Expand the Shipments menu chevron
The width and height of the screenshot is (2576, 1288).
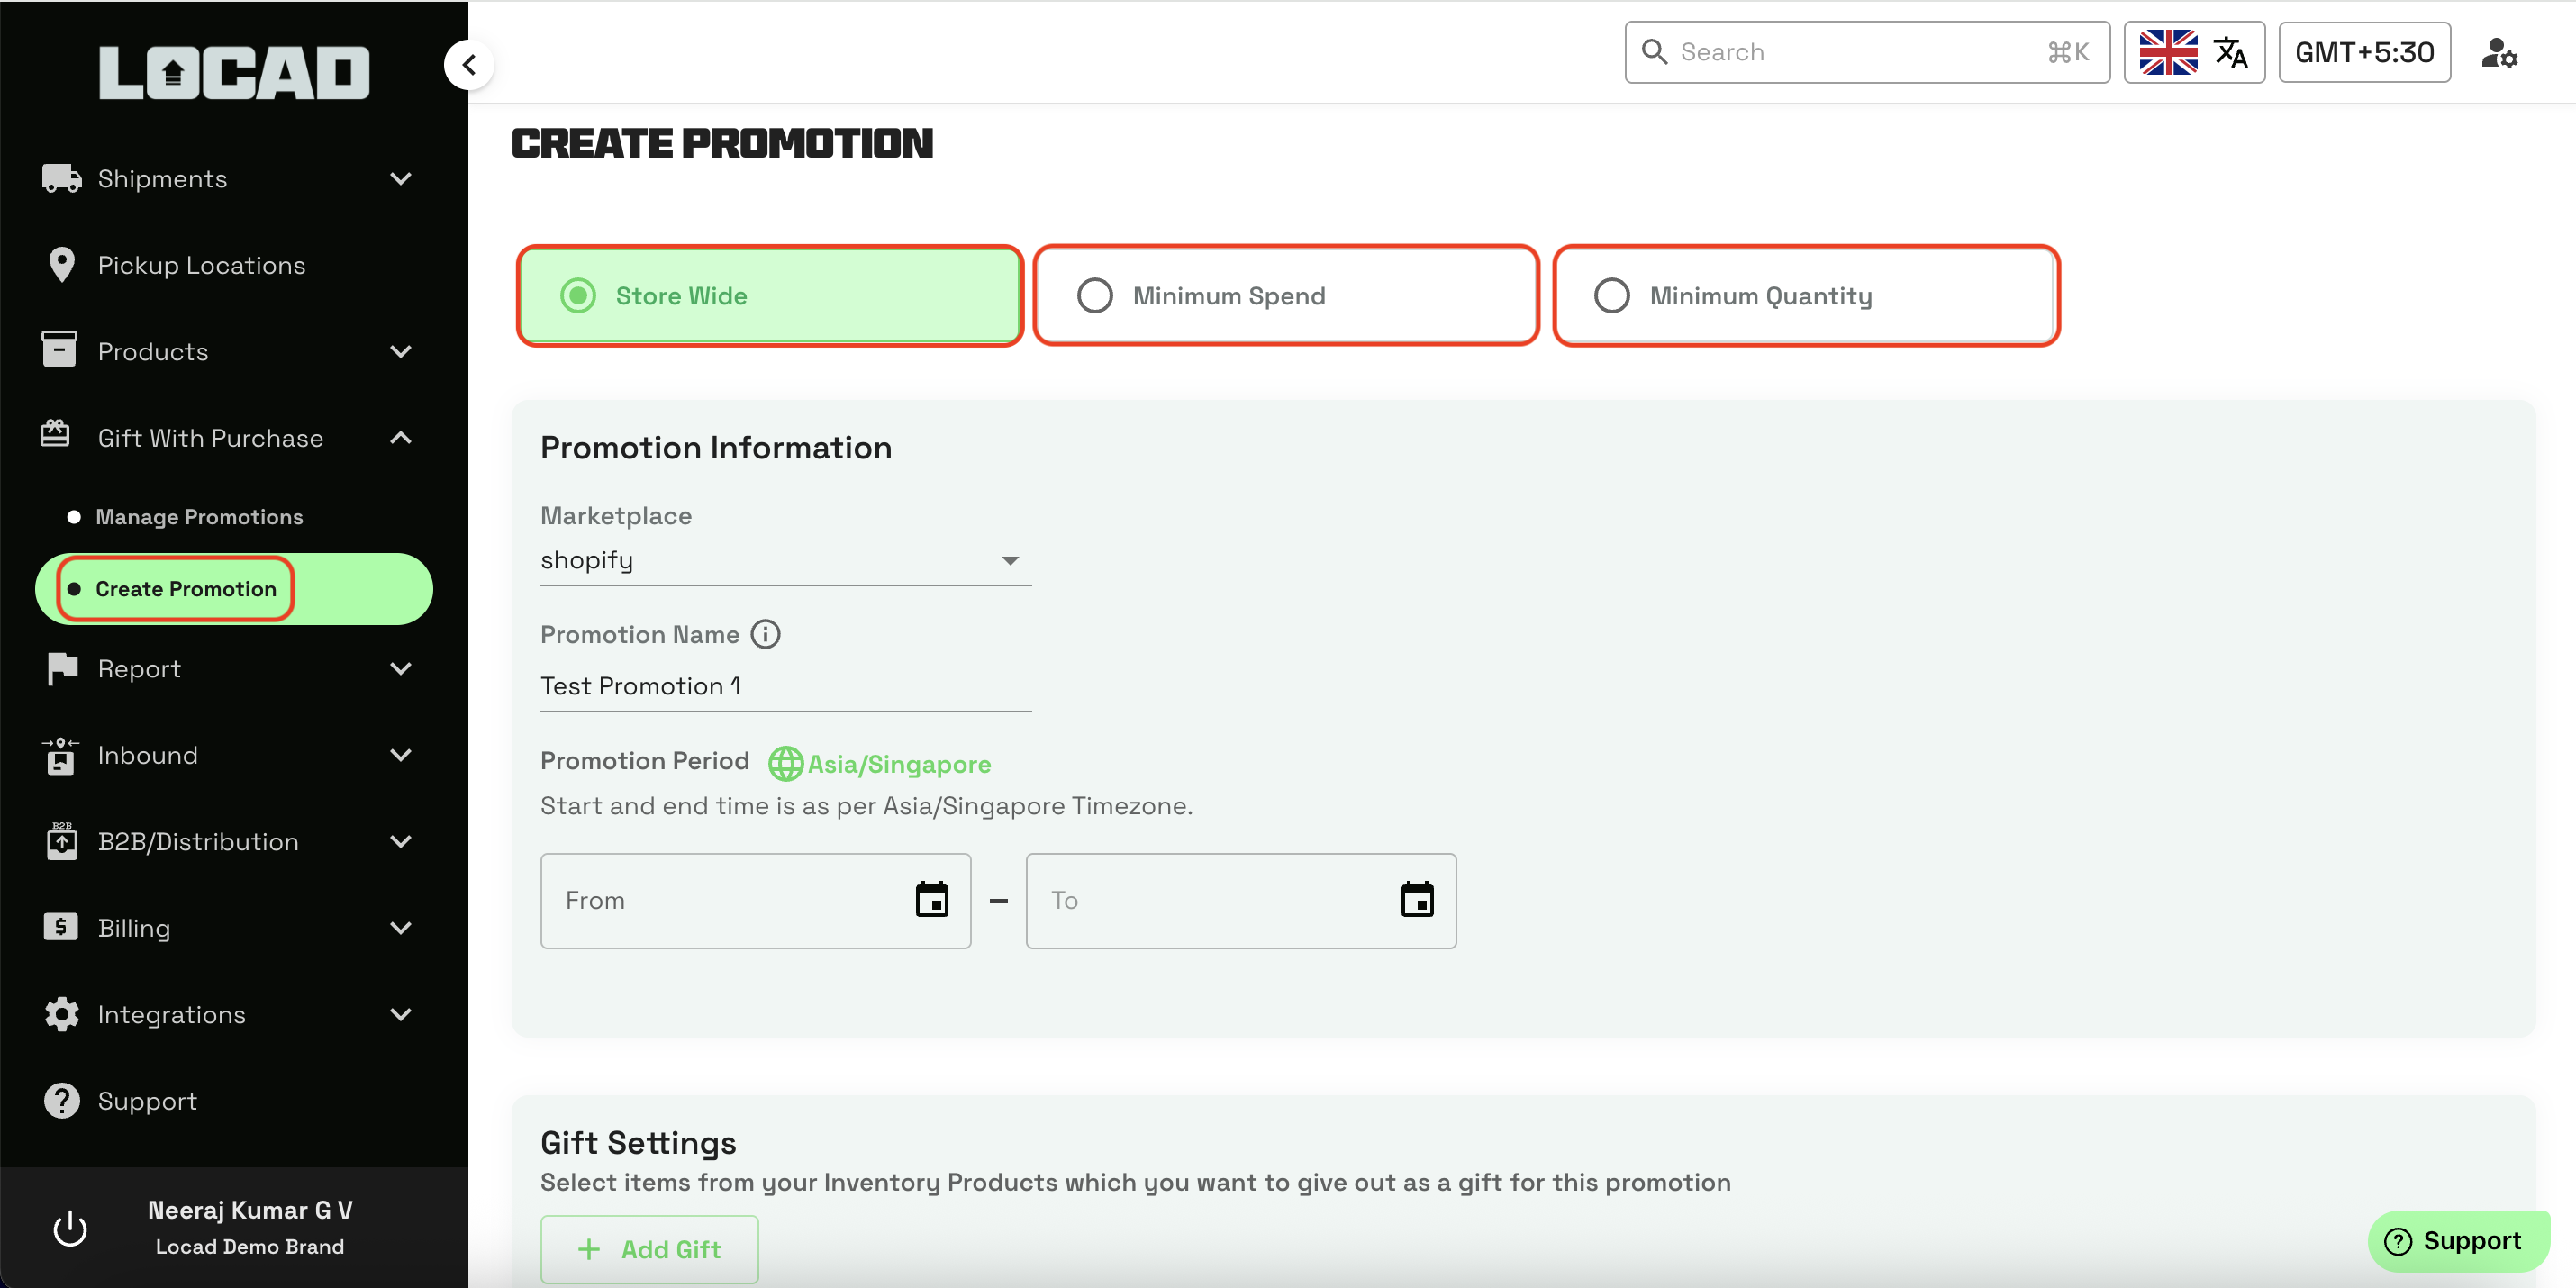click(x=401, y=179)
